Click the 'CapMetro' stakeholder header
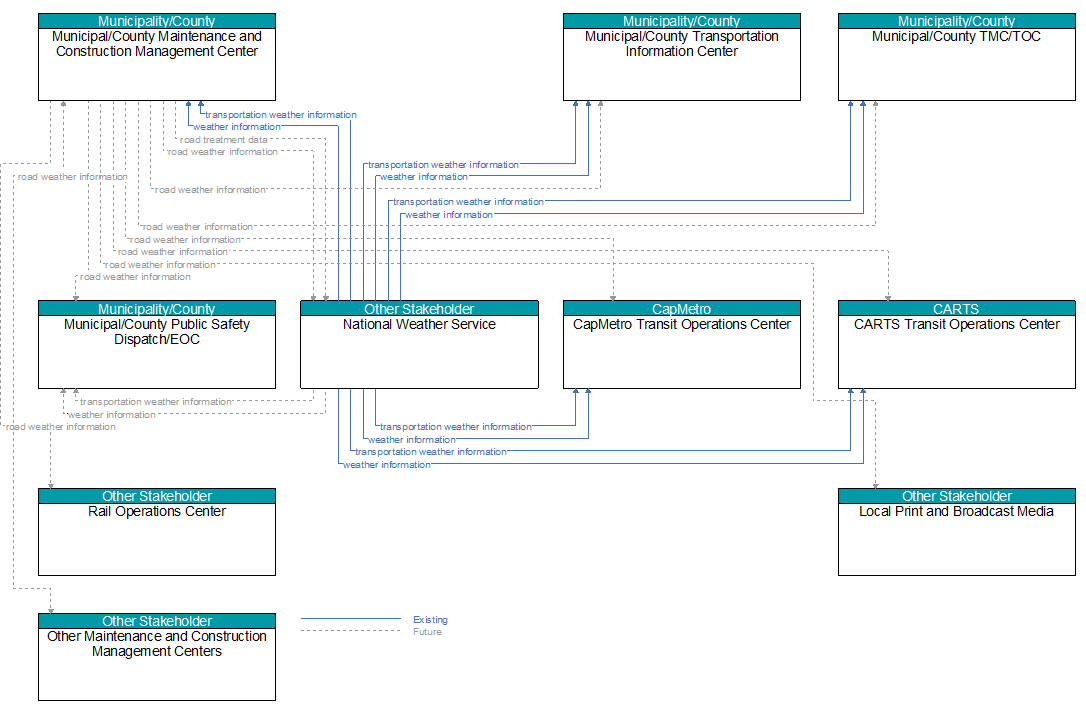The image size is (1086, 714). coord(682,309)
